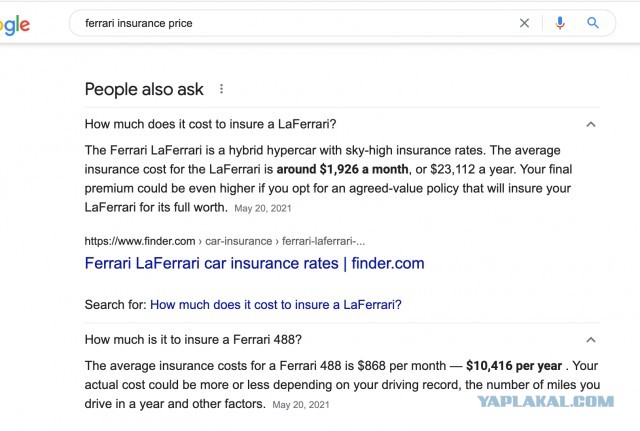Screen dimensions: 640x431
Task: Open the People also ask options menu
Action: [221, 89]
